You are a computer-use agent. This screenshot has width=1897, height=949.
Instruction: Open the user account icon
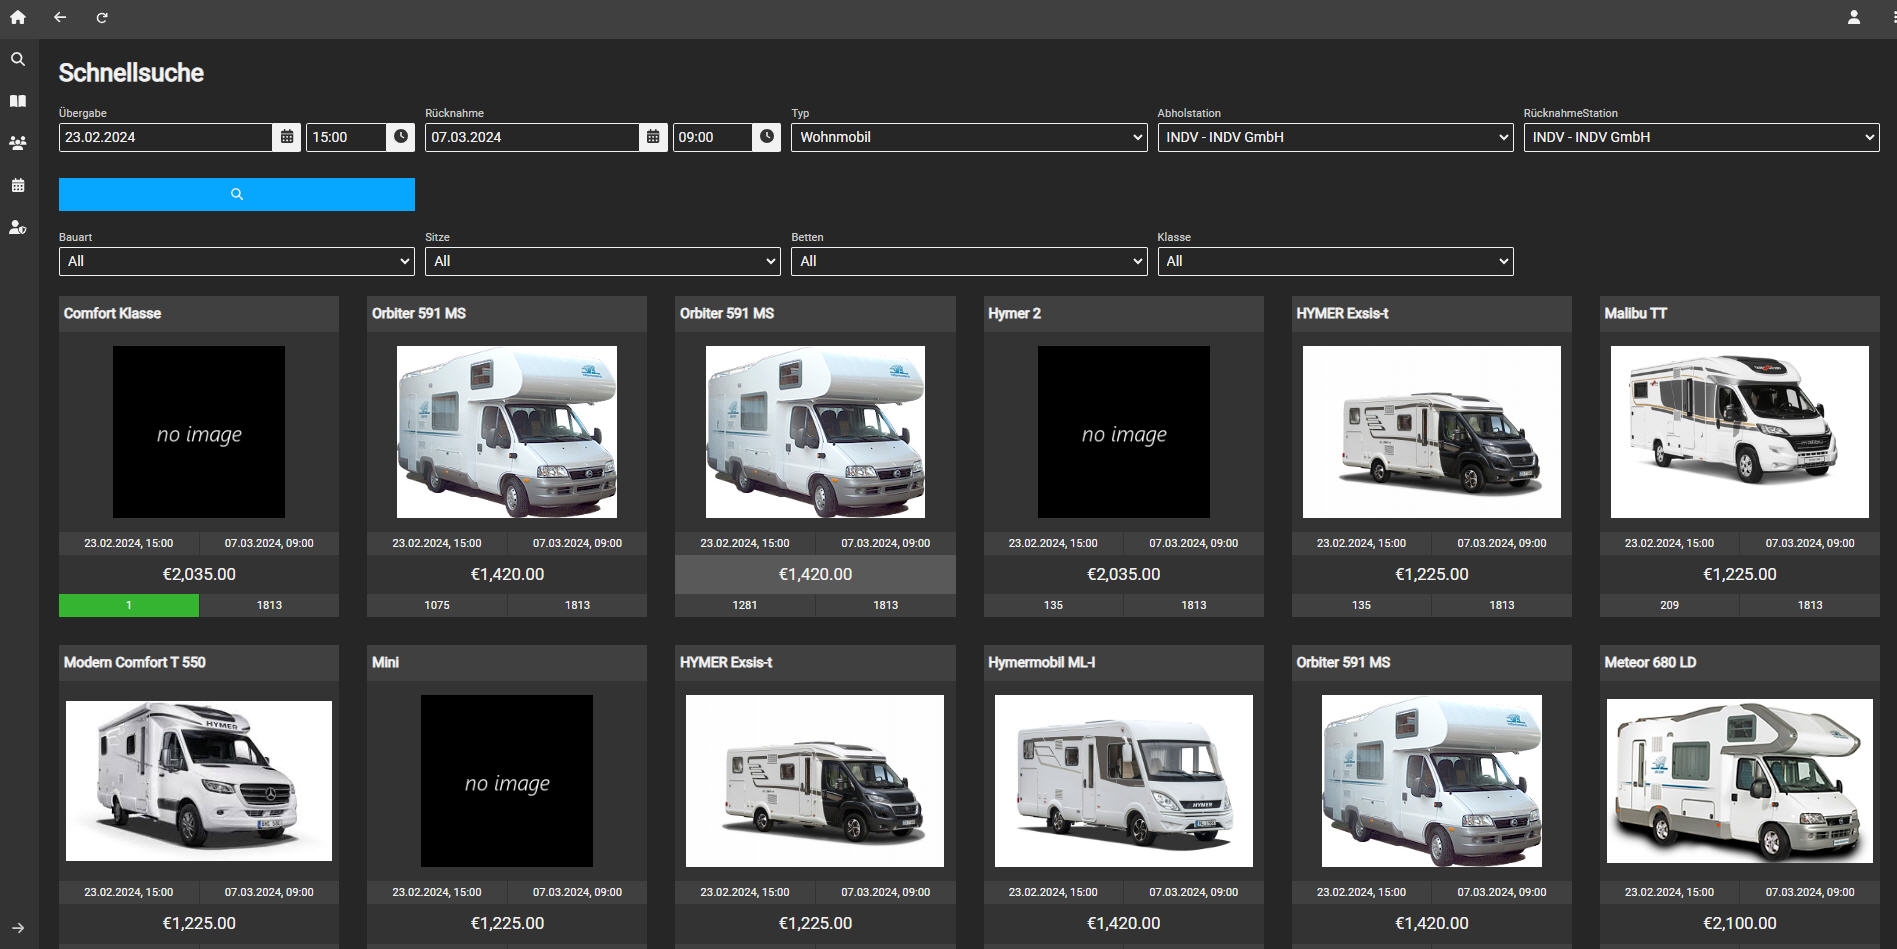1853,17
